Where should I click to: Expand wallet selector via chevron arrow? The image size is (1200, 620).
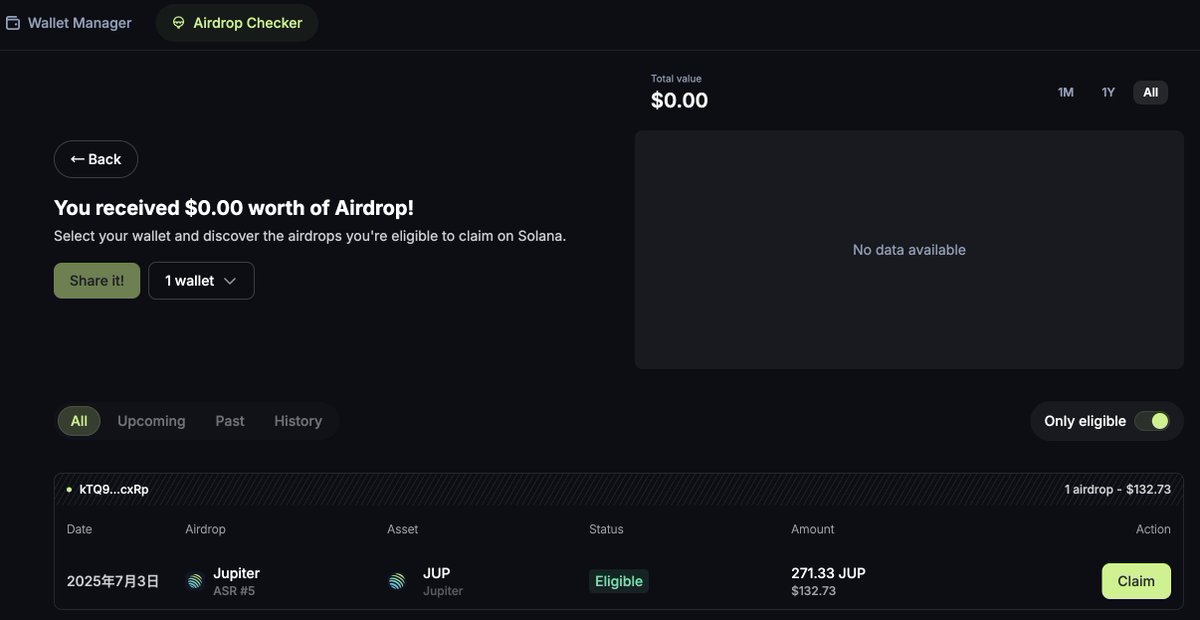230,281
